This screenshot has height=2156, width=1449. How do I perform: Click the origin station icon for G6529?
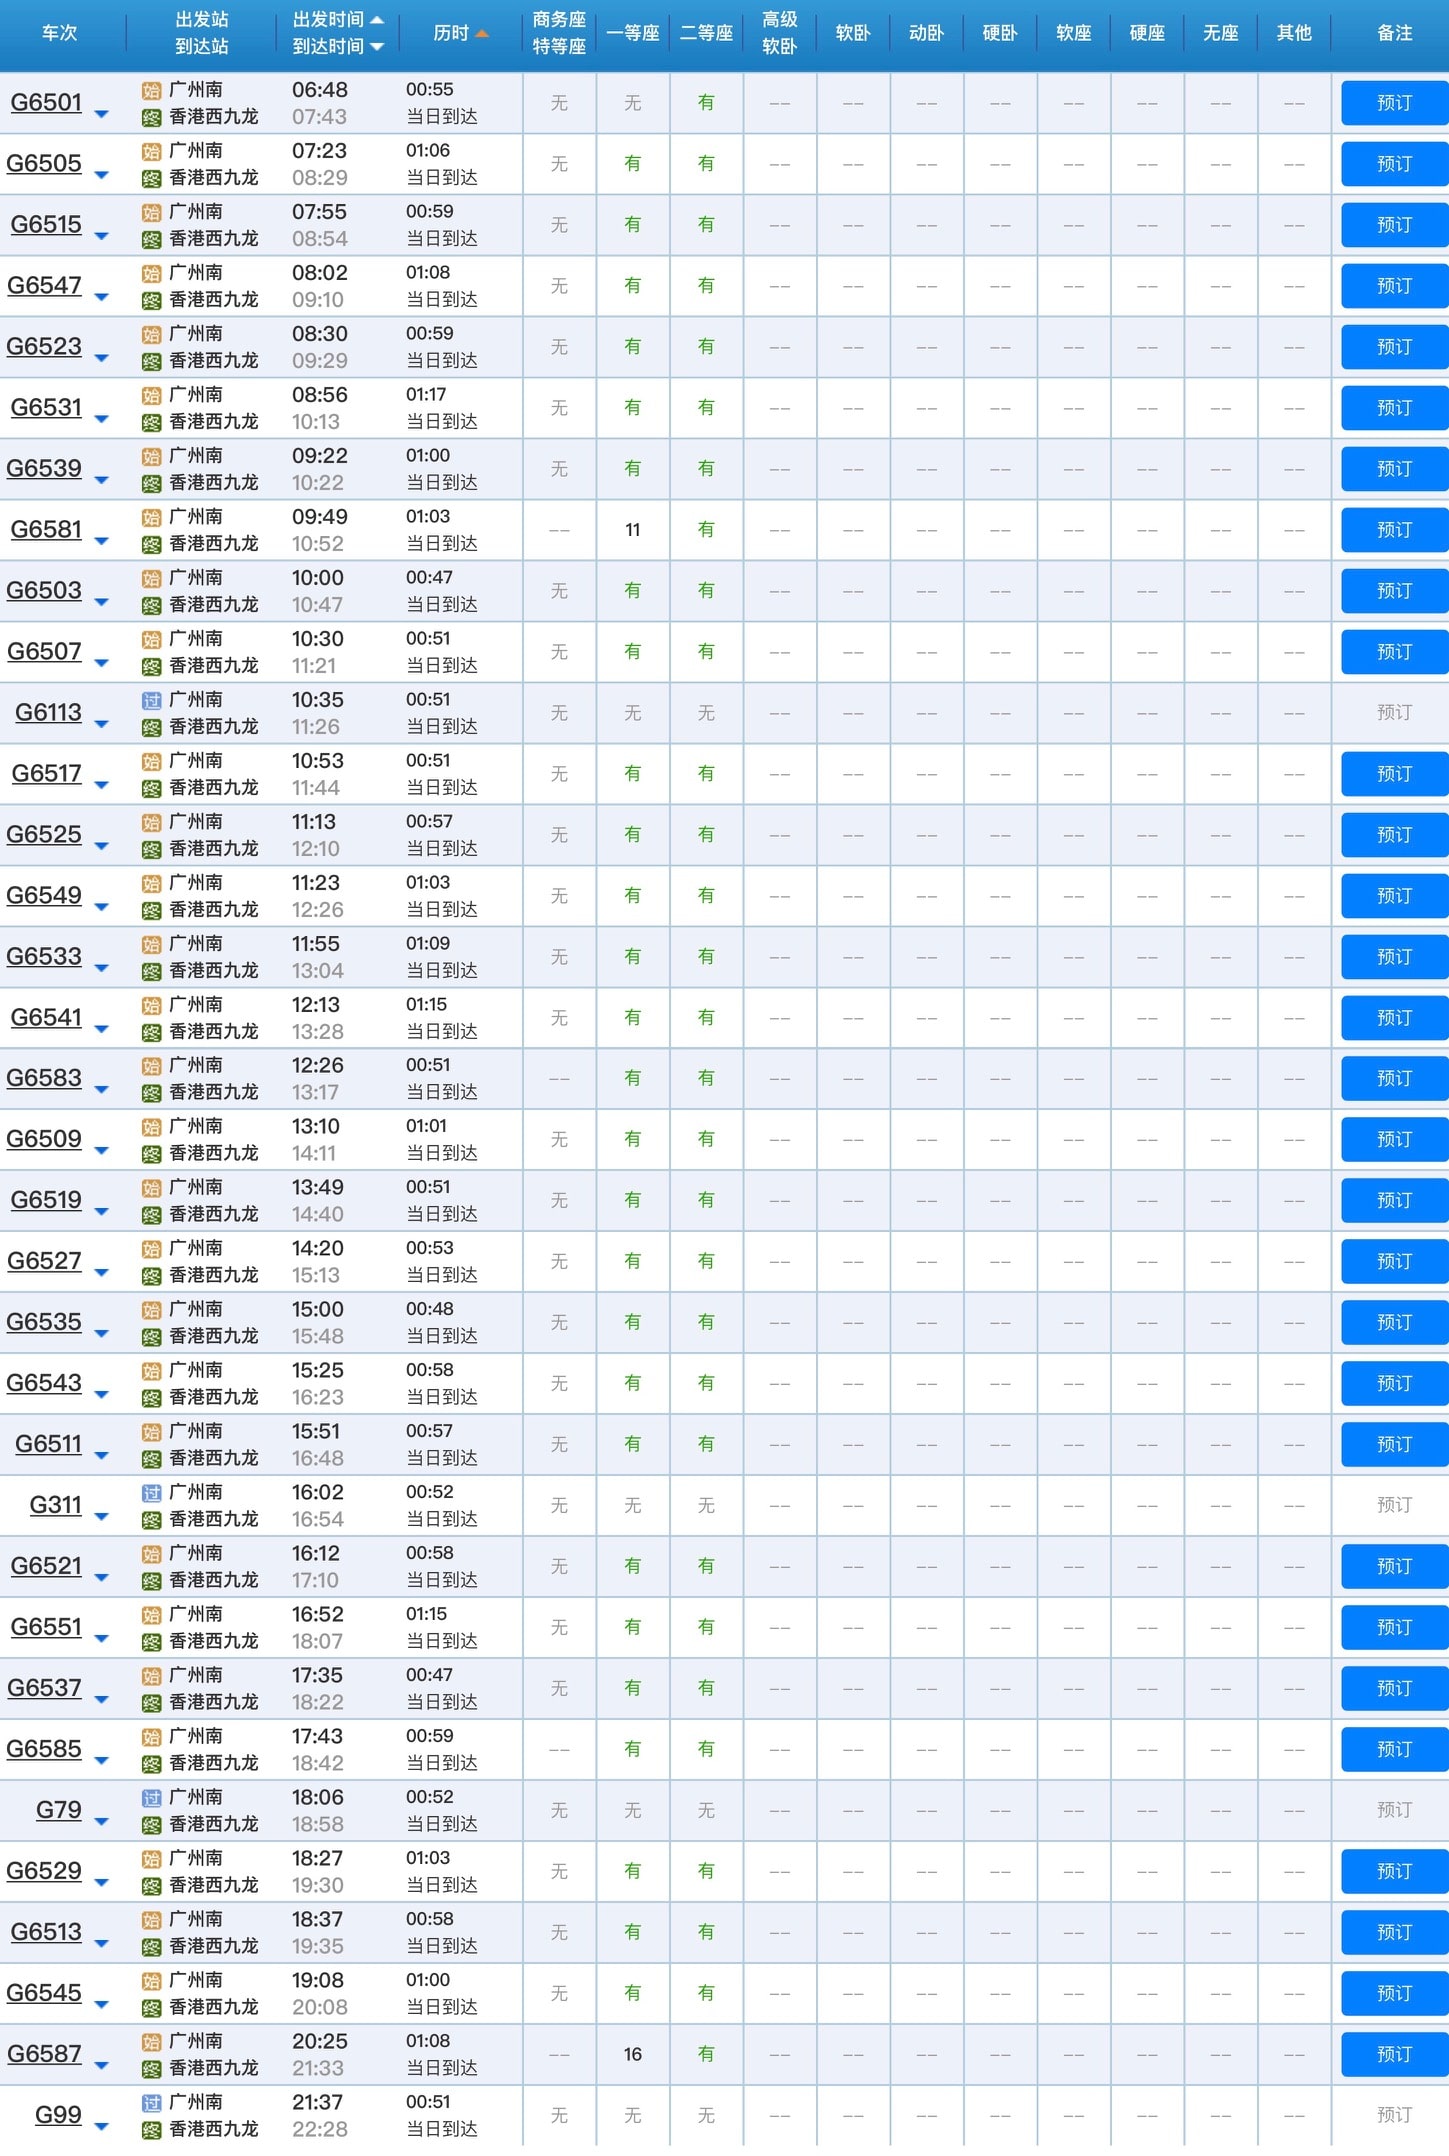coord(151,1860)
